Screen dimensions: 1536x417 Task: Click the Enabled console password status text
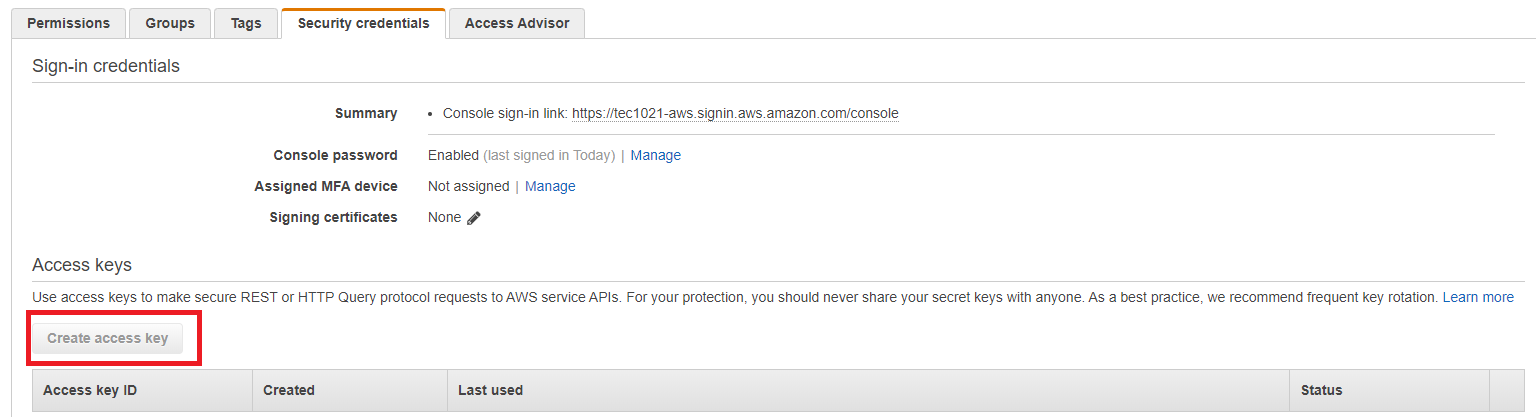tap(453, 156)
